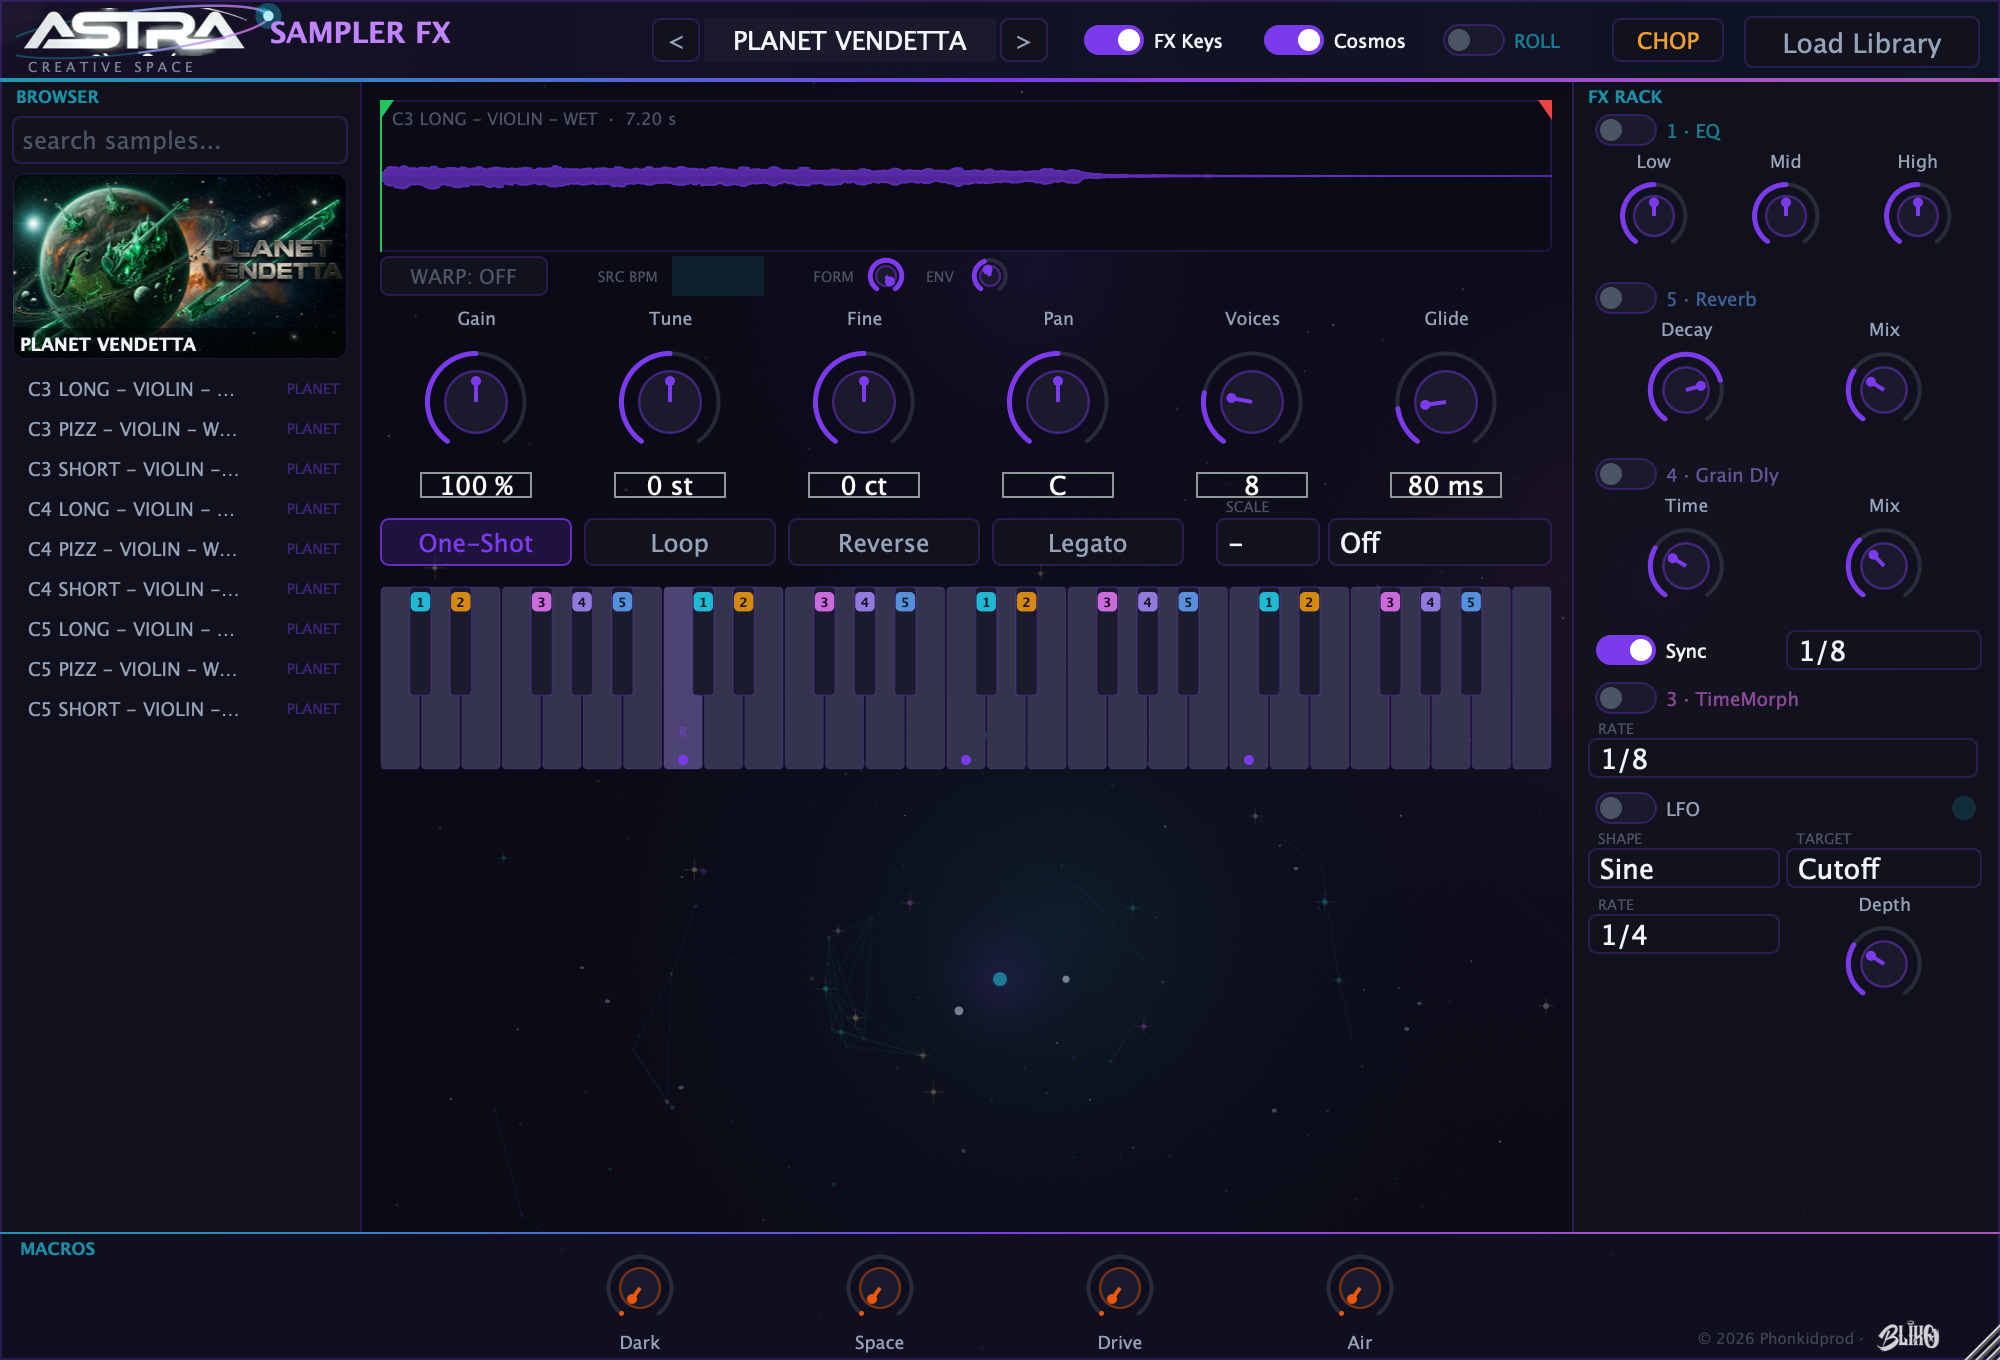Click the red waveform end marker

click(x=1546, y=107)
